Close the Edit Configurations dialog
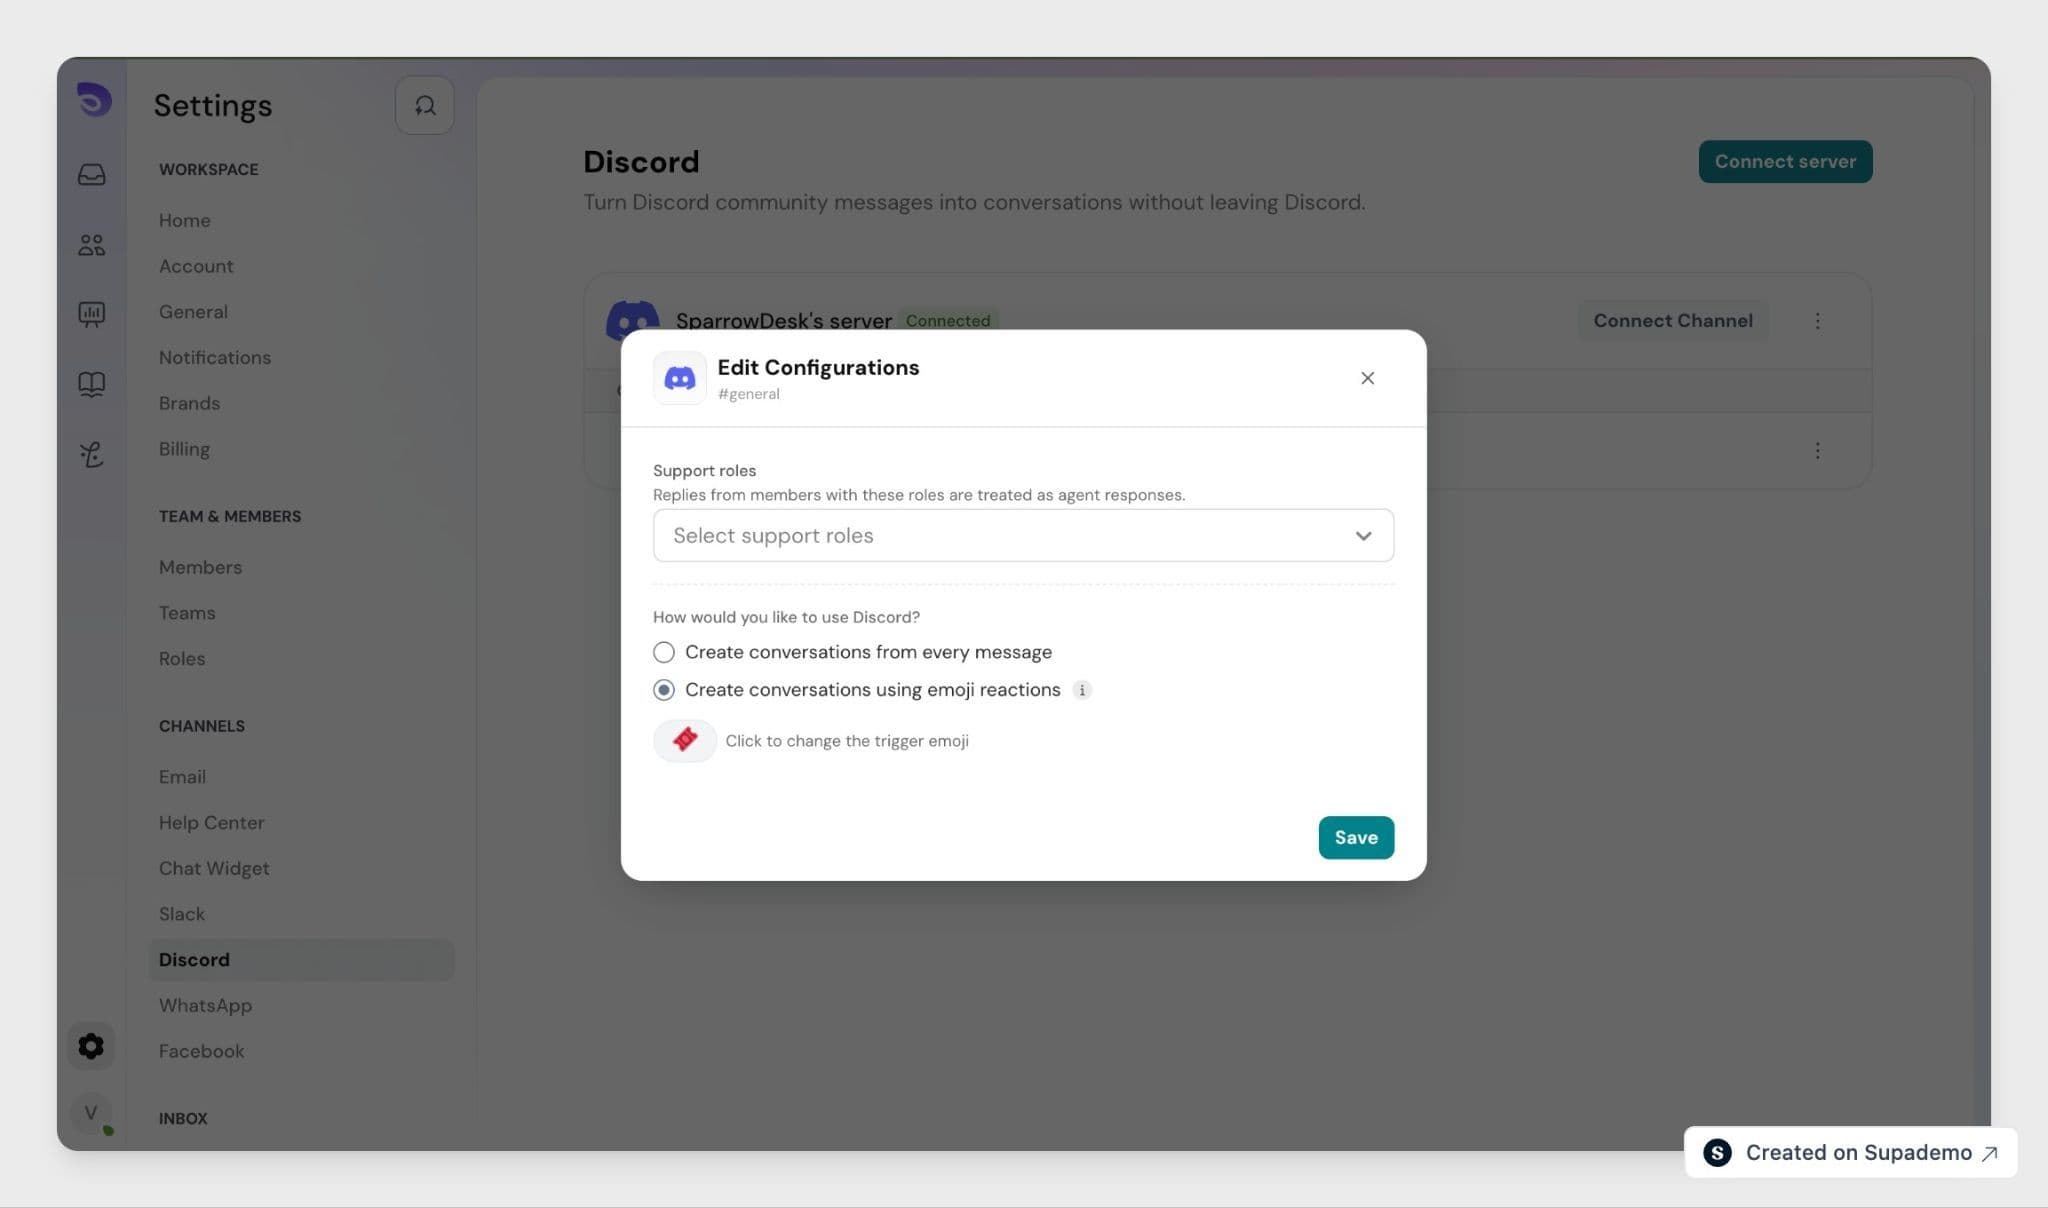 (x=1367, y=378)
